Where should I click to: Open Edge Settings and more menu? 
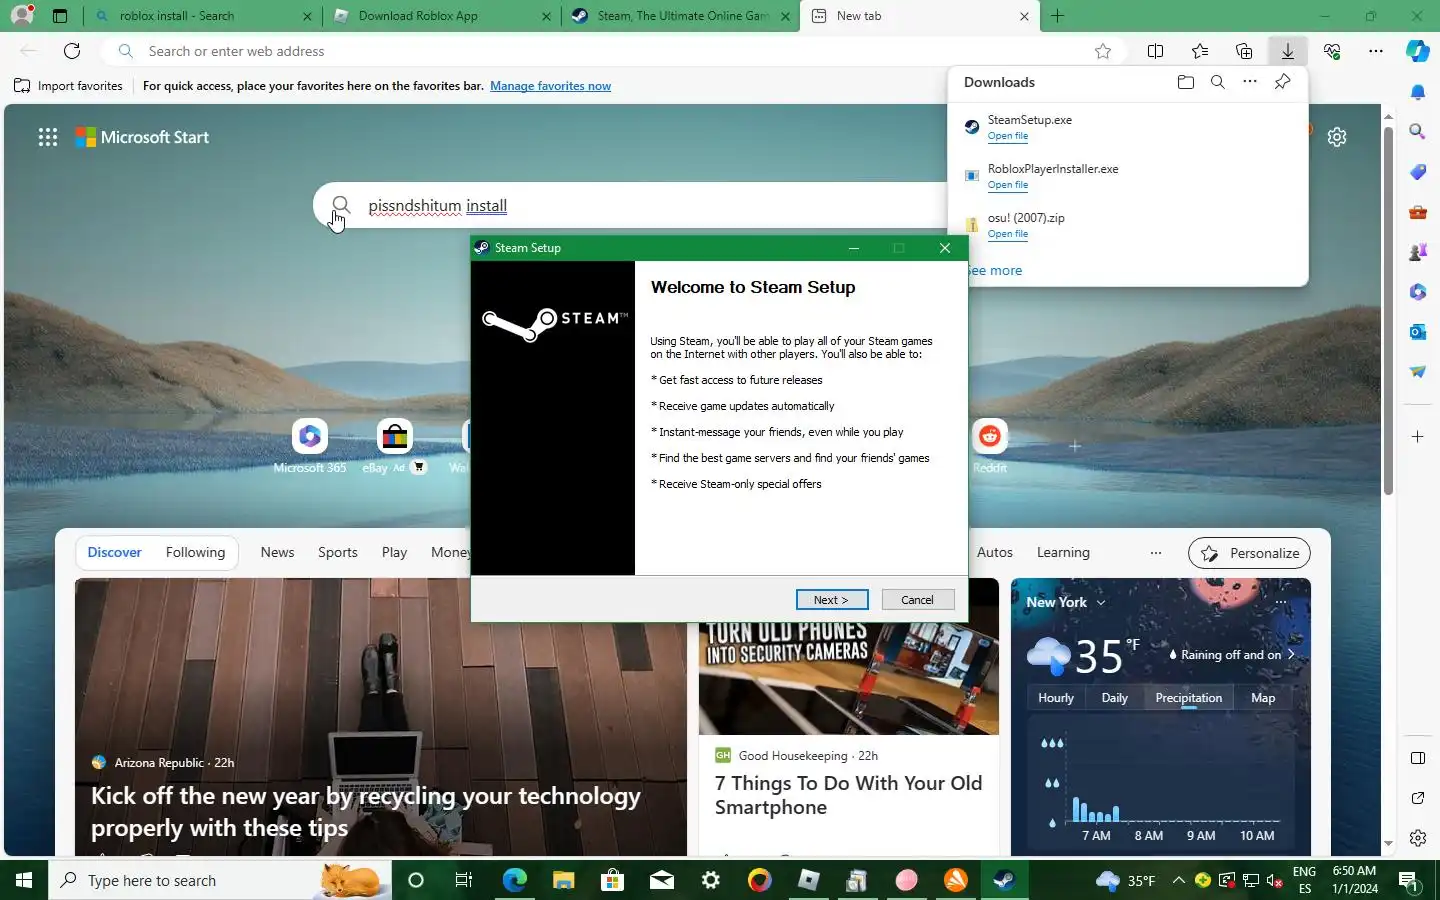tap(1376, 51)
